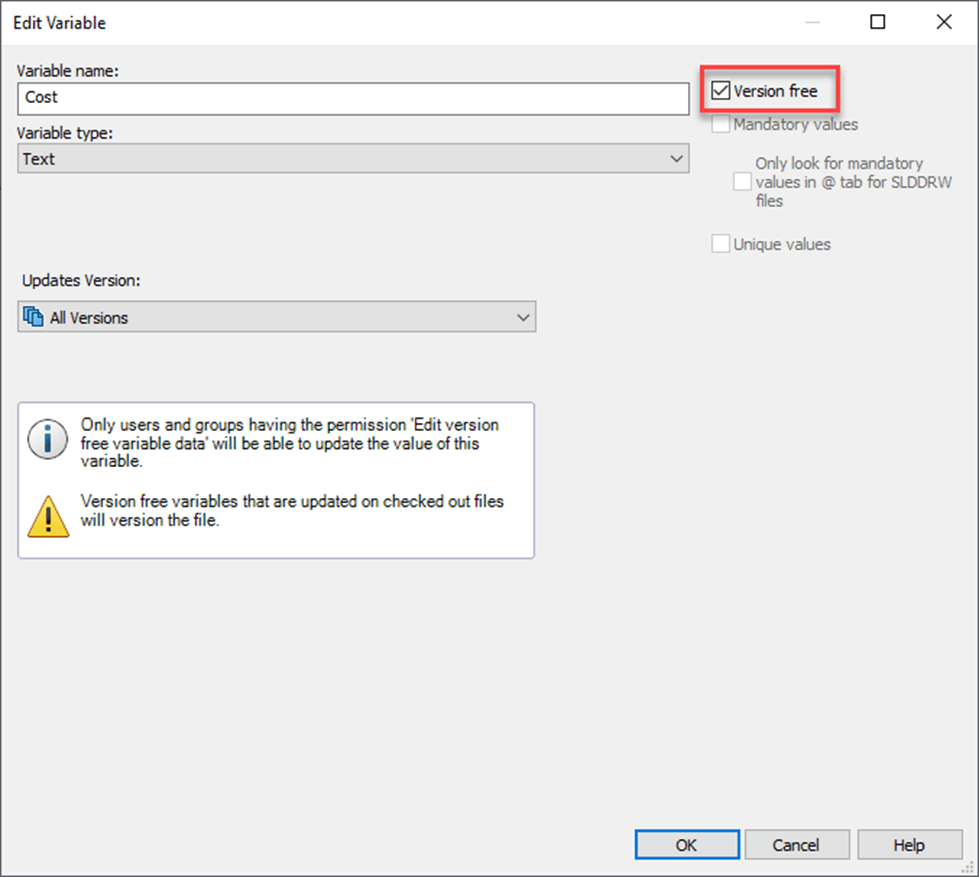The width and height of the screenshot is (979, 877).
Task: Open Help from the dialog
Action: click(909, 844)
